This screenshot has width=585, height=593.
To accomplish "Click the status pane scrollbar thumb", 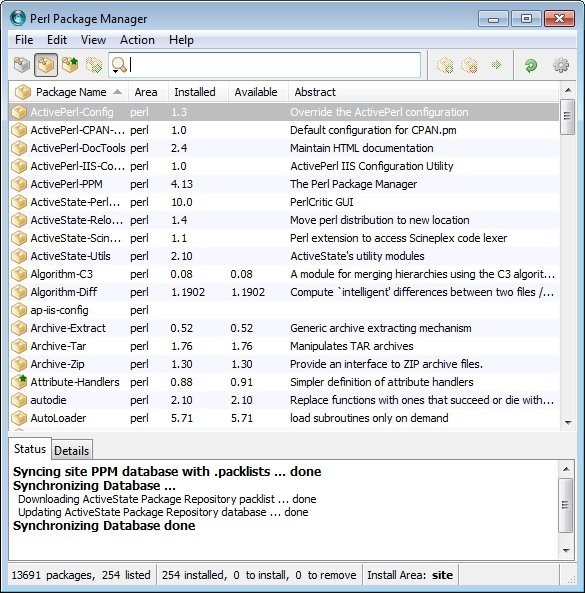I will [566, 505].
